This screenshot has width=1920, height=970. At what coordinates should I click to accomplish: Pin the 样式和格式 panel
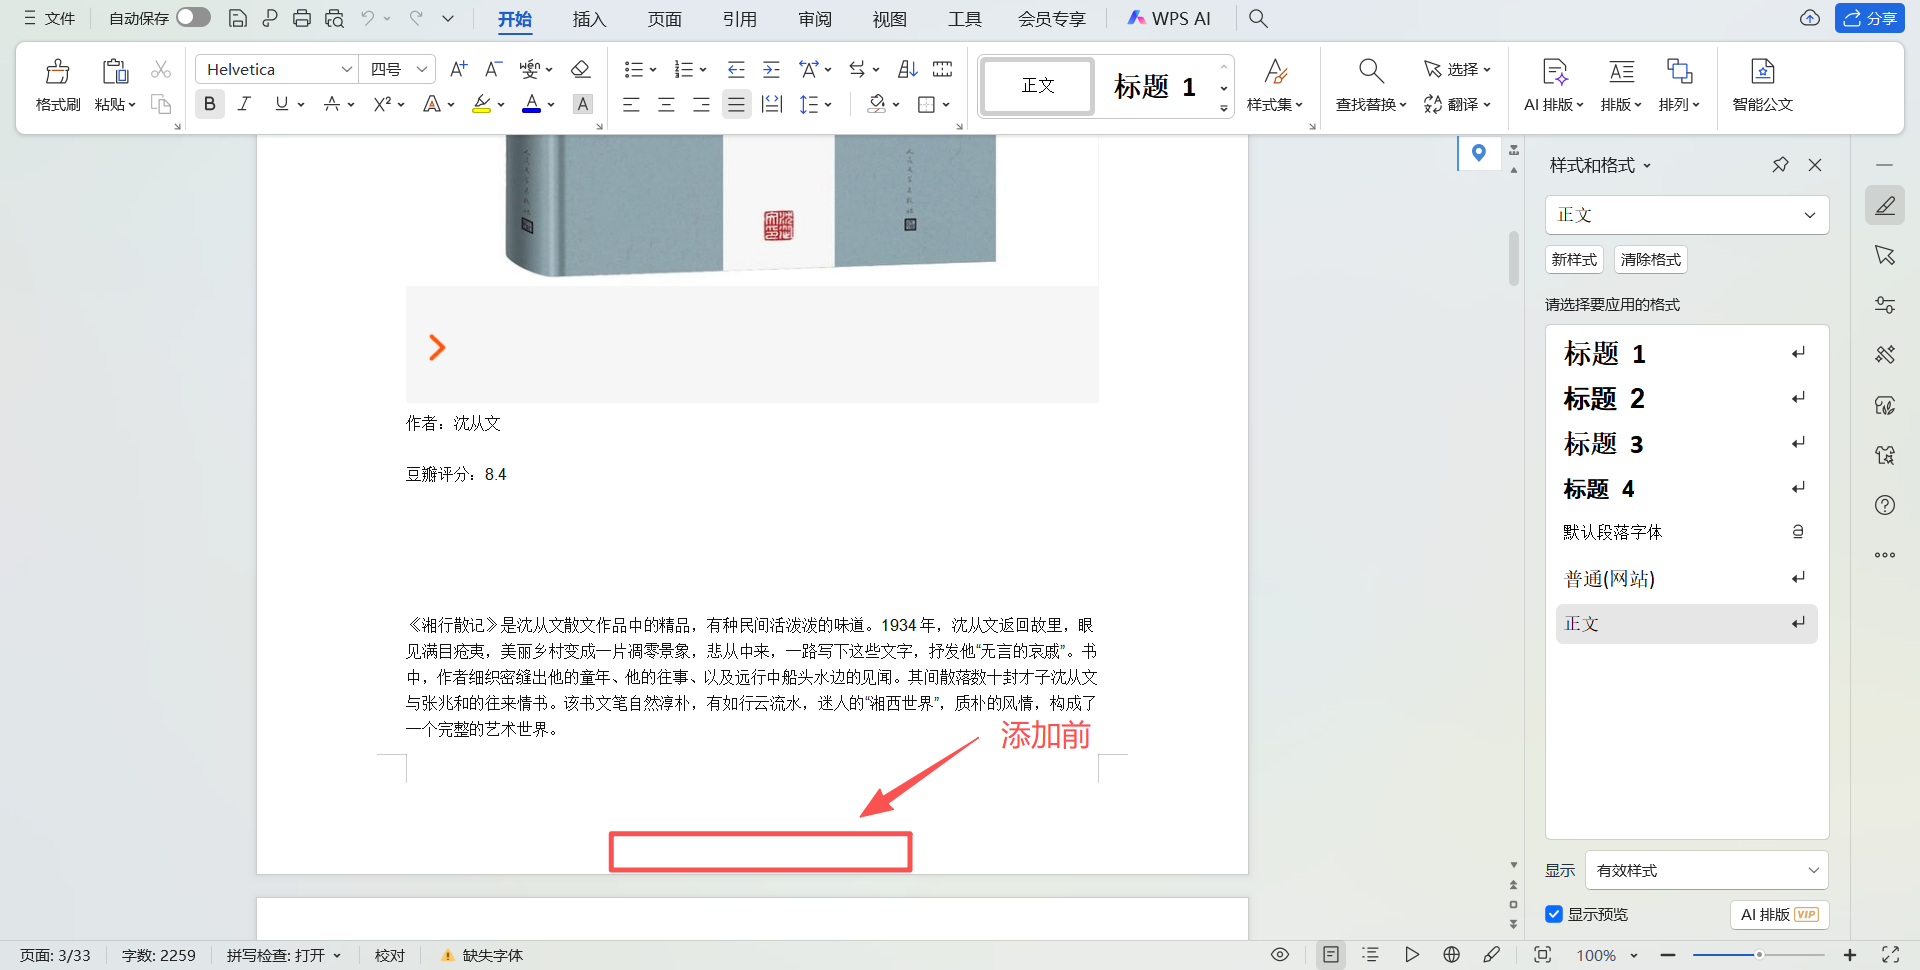coord(1779,164)
